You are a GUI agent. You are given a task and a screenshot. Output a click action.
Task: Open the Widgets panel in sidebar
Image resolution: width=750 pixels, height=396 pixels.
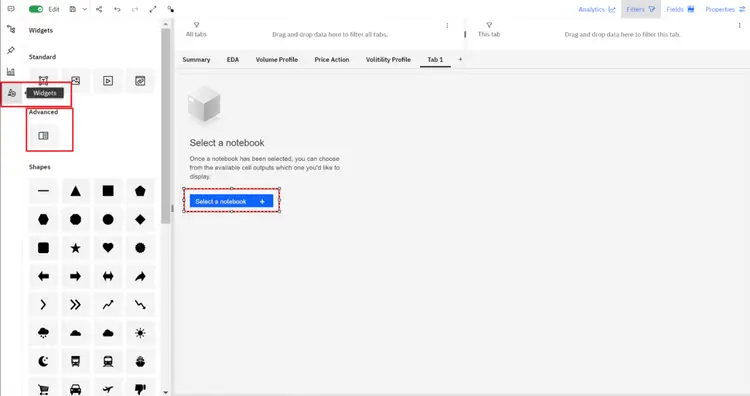(x=12, y=93)
